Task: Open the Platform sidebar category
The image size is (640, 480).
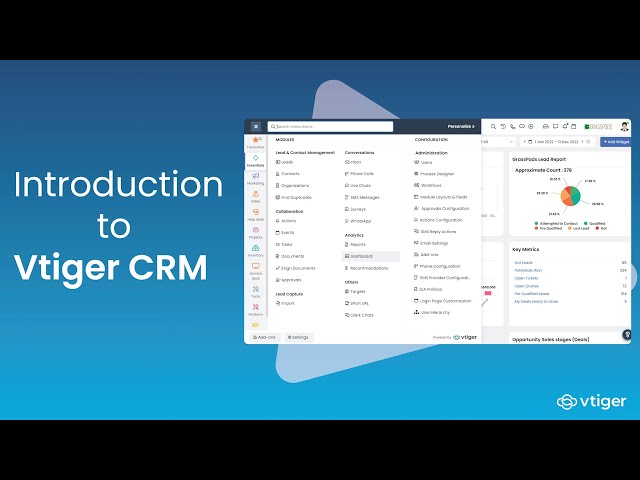Action: [256, 310]
